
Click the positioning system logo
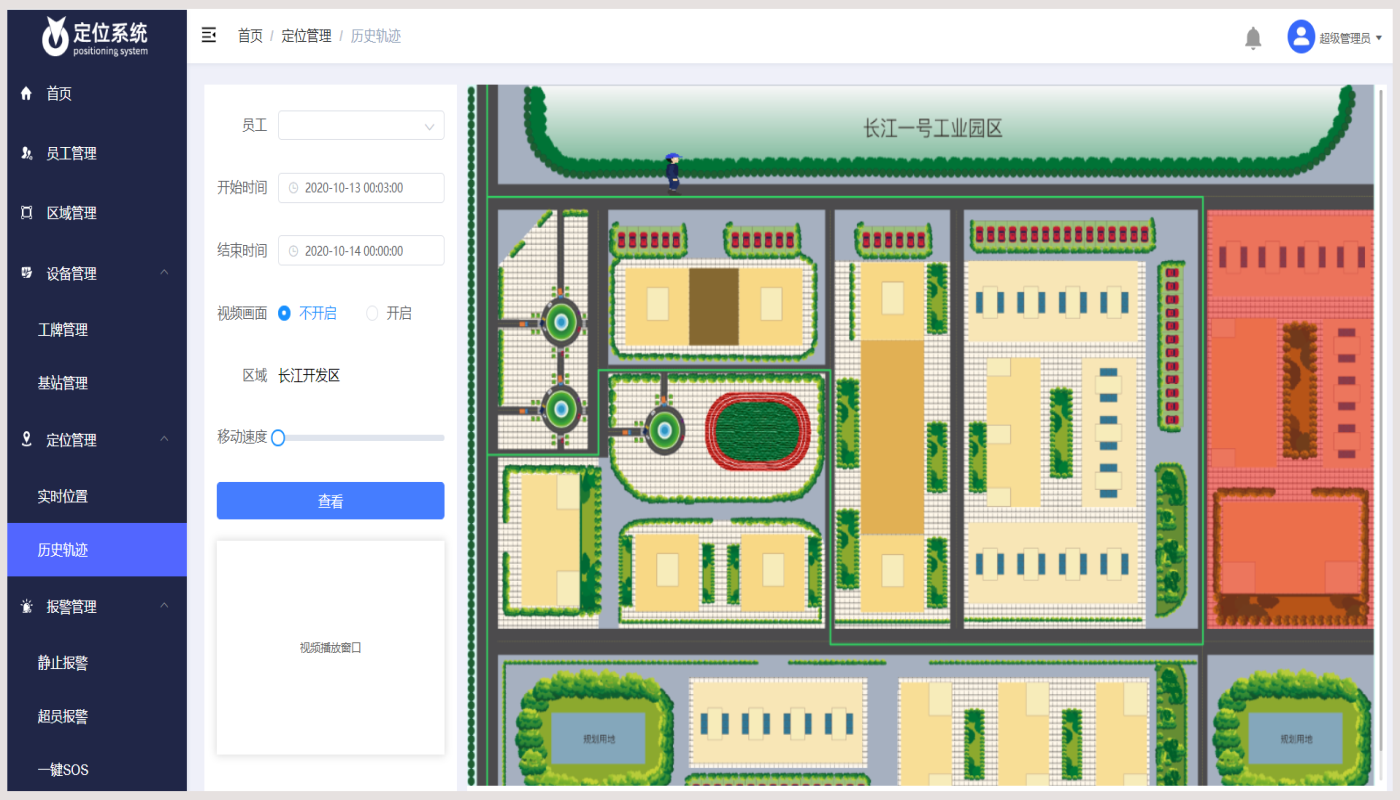point(96,37)
